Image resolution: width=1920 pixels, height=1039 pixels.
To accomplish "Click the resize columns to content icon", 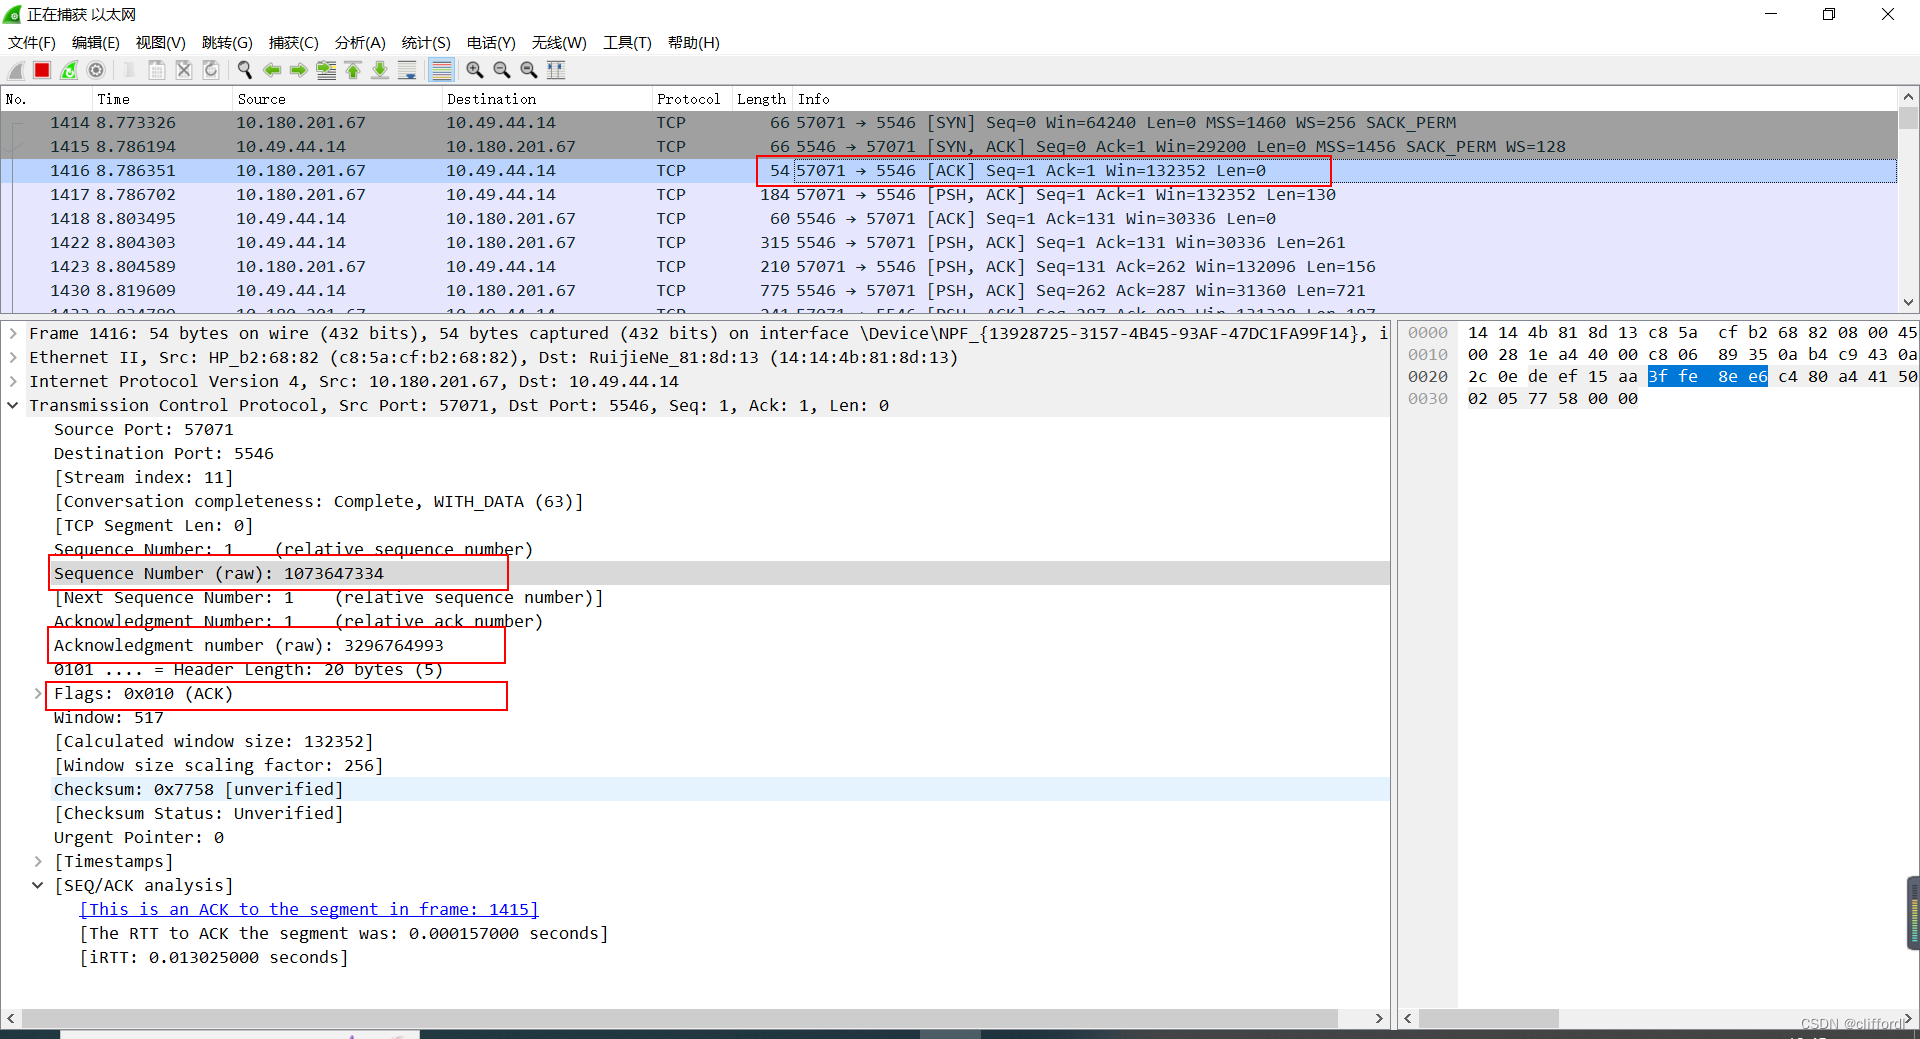I will click(x=556, y=70).
